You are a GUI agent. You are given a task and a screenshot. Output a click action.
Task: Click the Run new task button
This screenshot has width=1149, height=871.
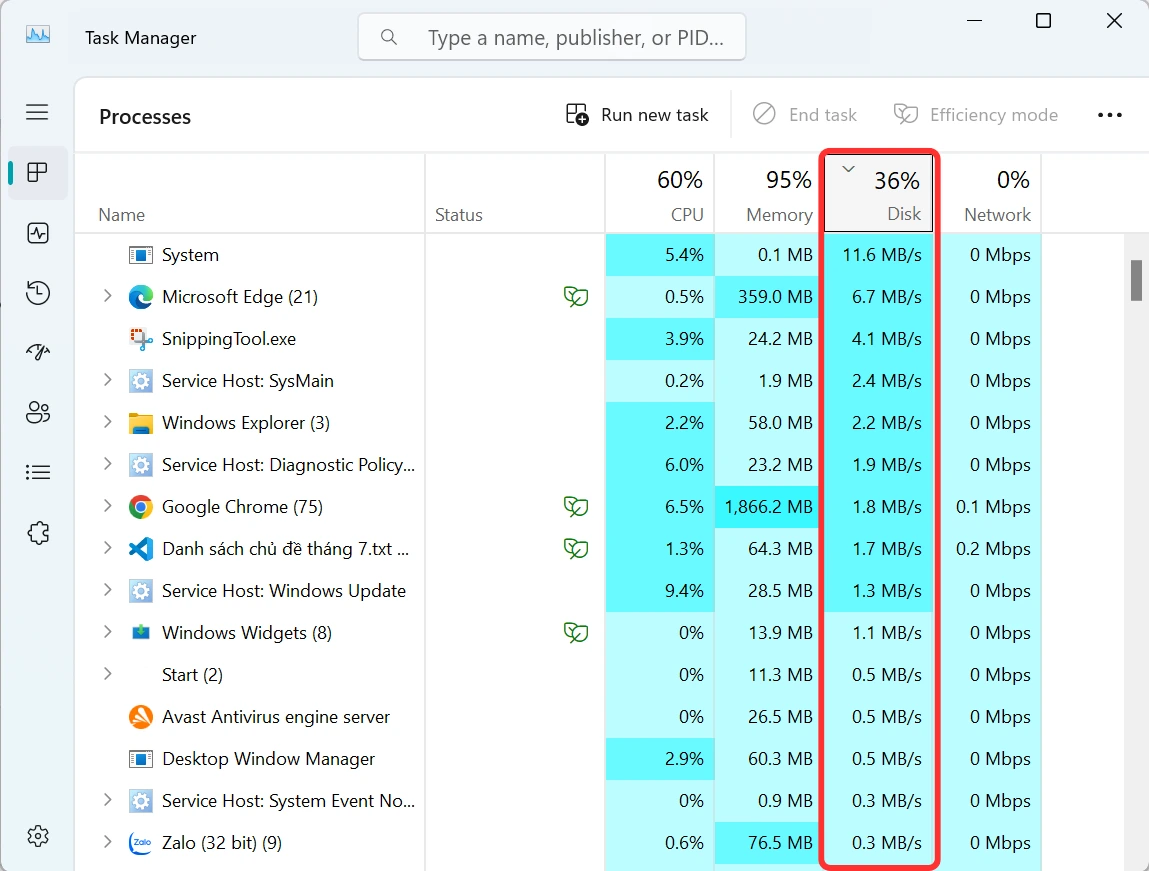(637, 115)
